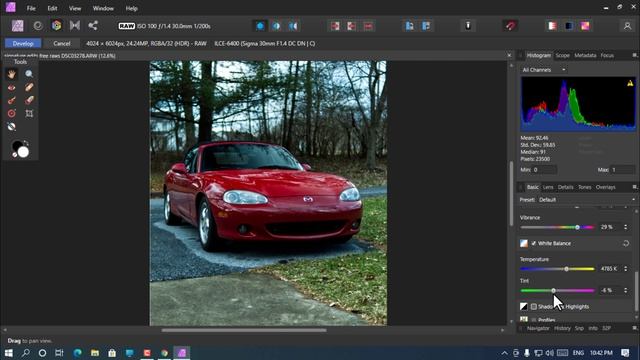This screenshot has height=360, width=640.
Task: Select the View (hand) tool
Action: 11,74
